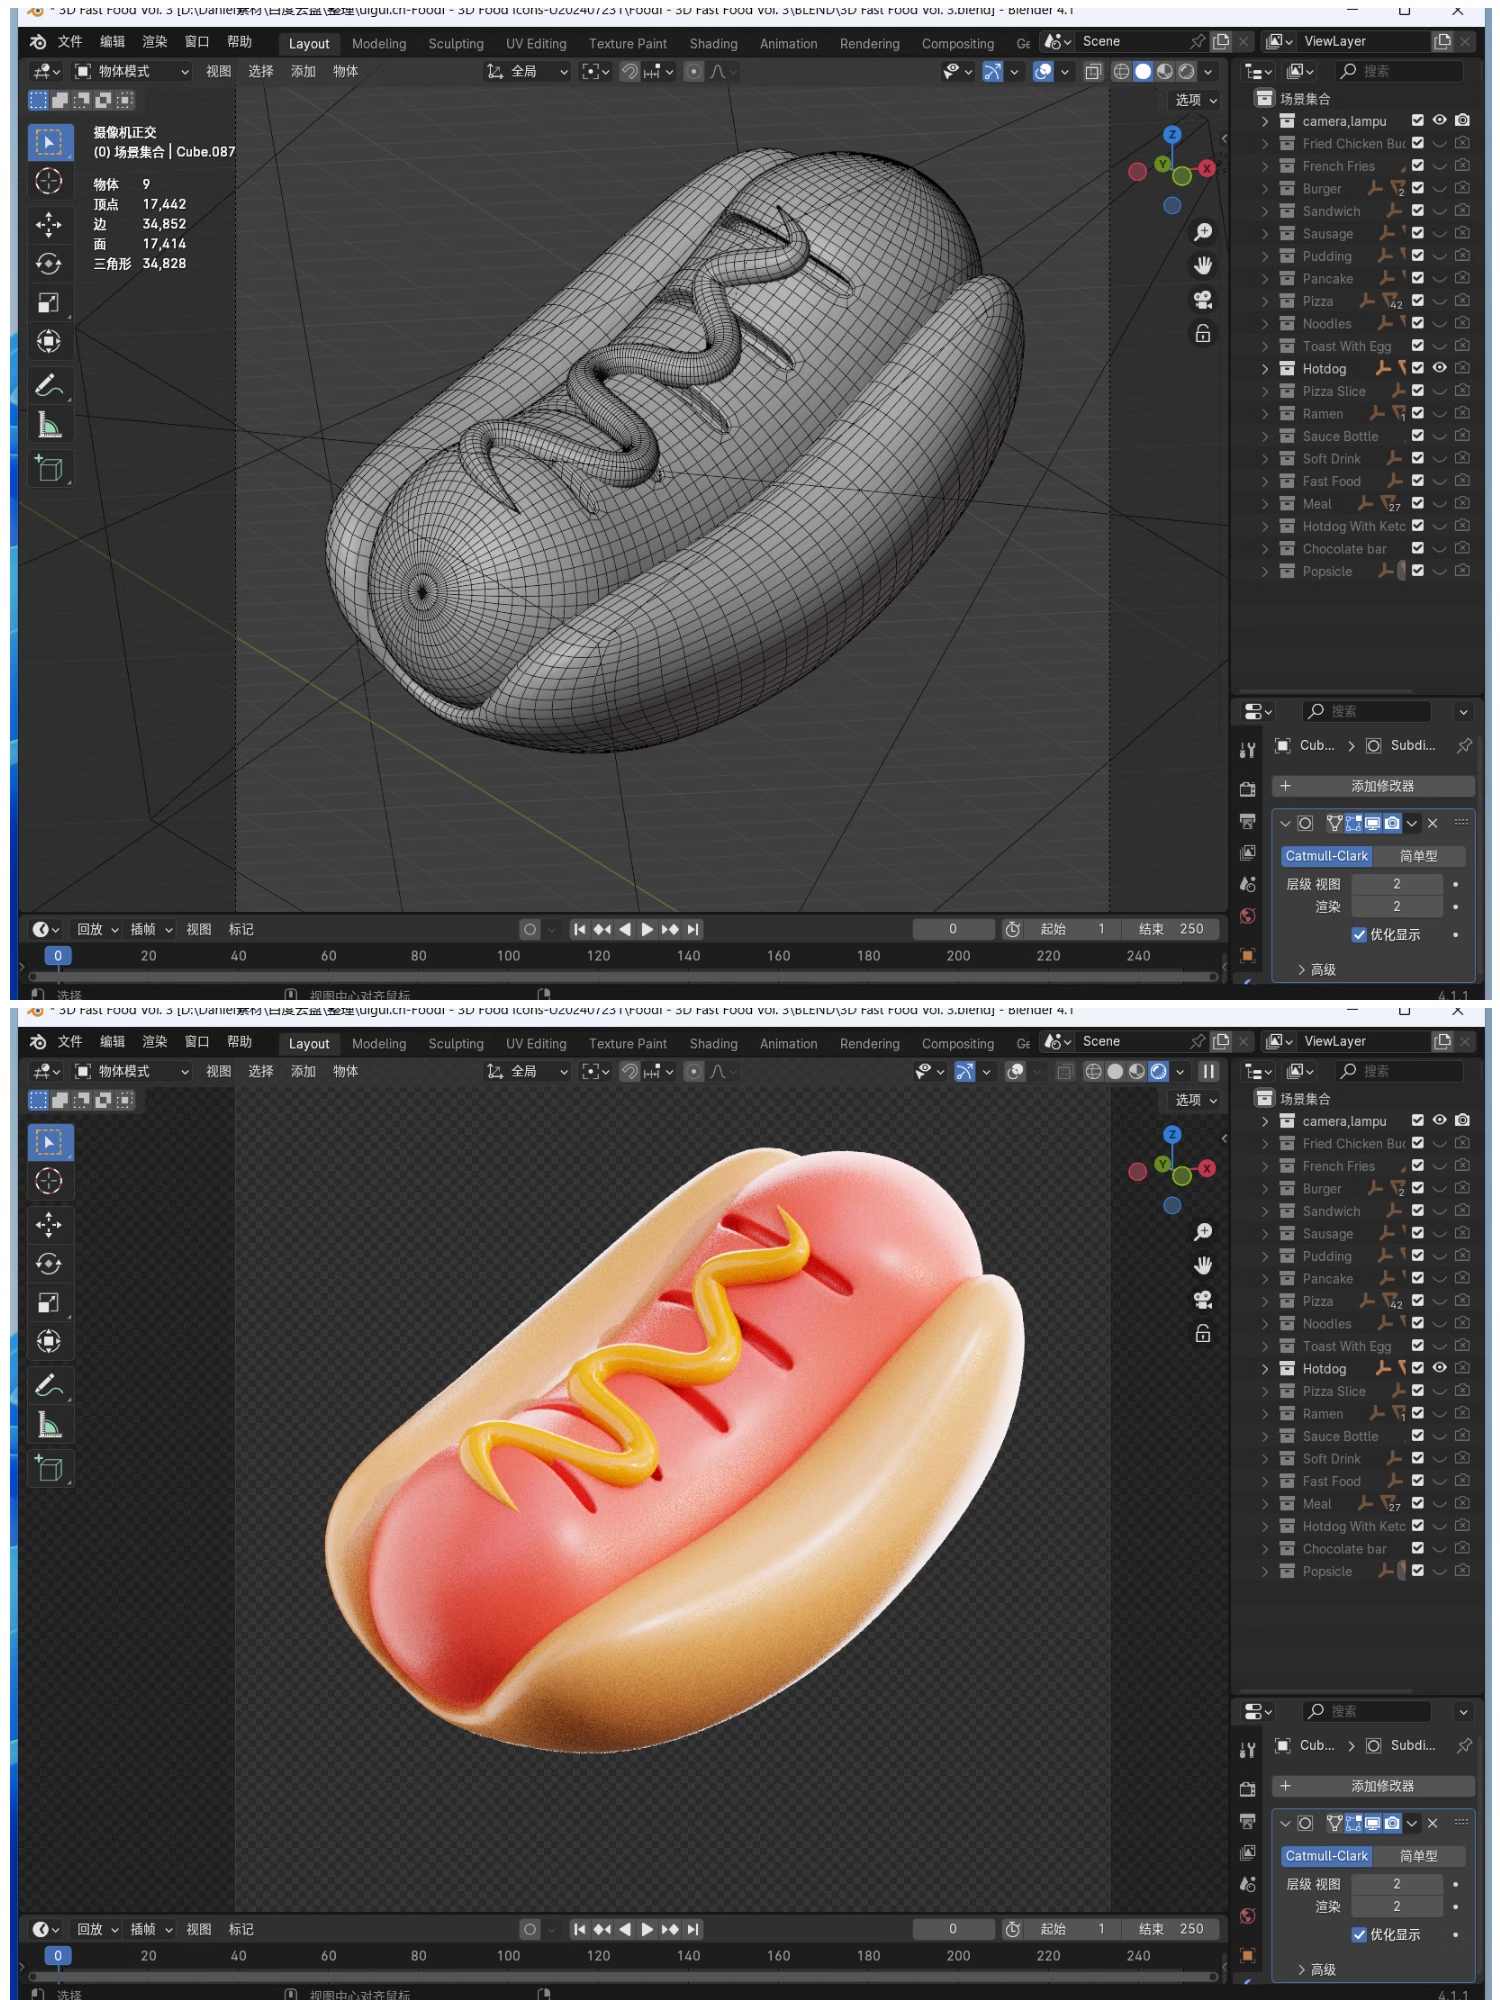
Task: Toggle 优化显示 checkbox in bottom modifier panel
Action: click(x=1359, y=1935)
